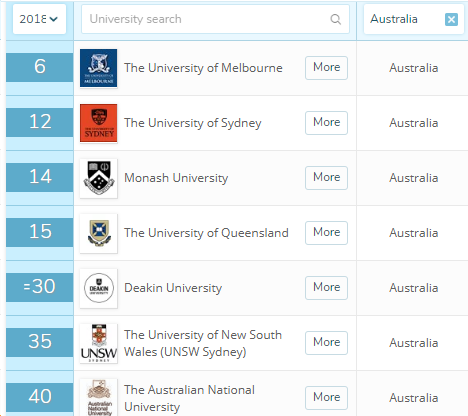Open More for UNSW Sydney

326,343
